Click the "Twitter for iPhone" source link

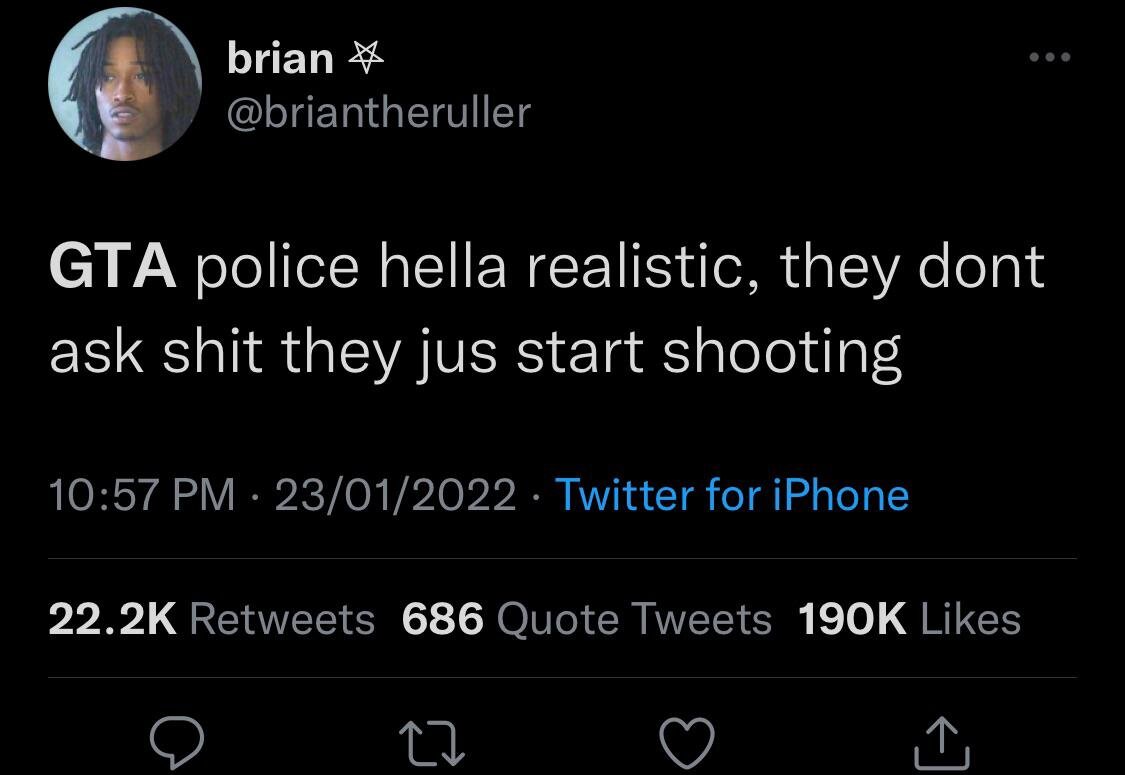click(x=731, y=494)
